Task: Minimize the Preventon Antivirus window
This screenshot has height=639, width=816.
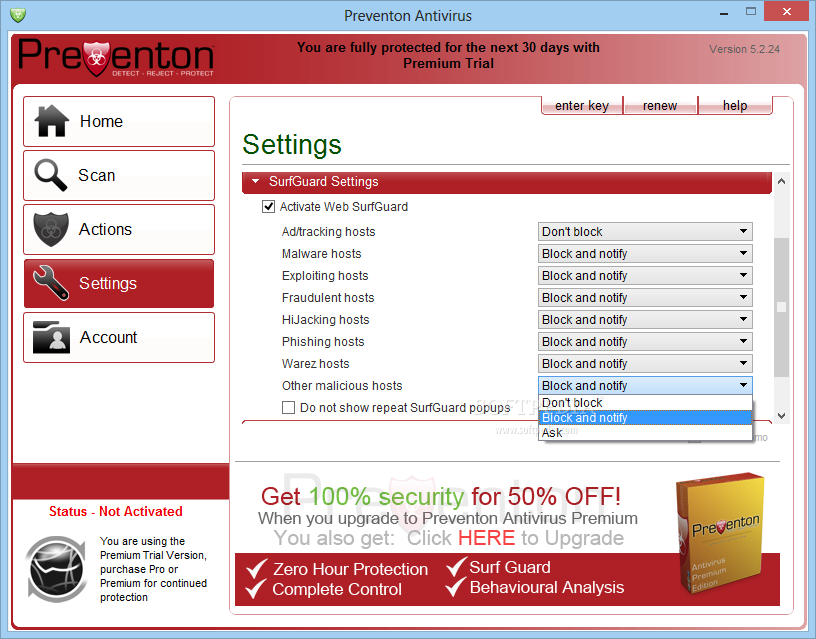Action: pyautogui.click(x=723, y=12)
